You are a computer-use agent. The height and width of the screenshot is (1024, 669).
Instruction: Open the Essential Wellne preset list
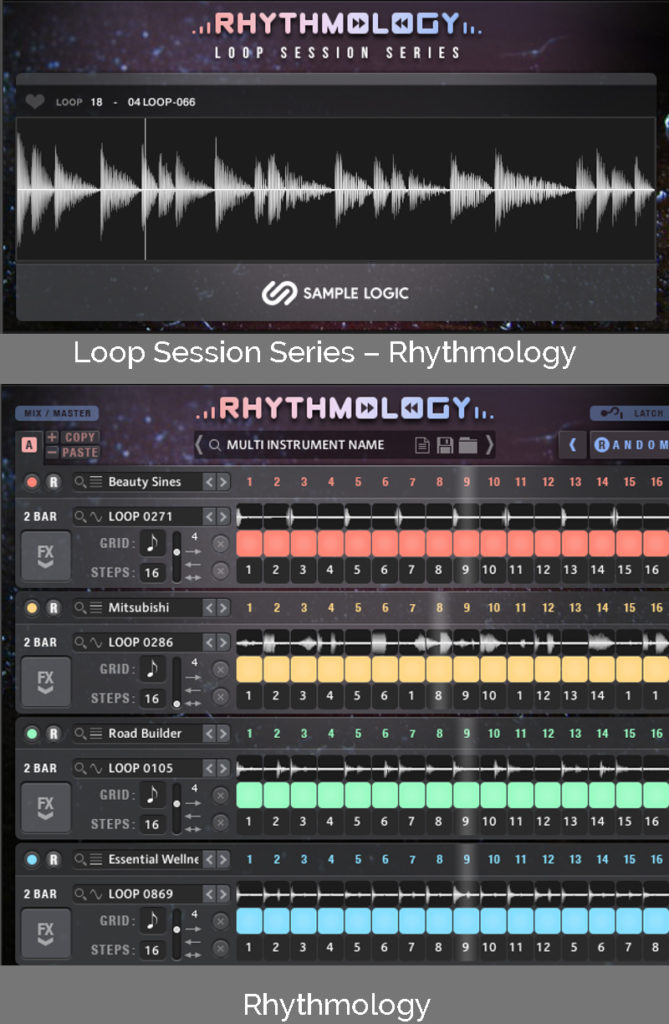click(96, 859)
